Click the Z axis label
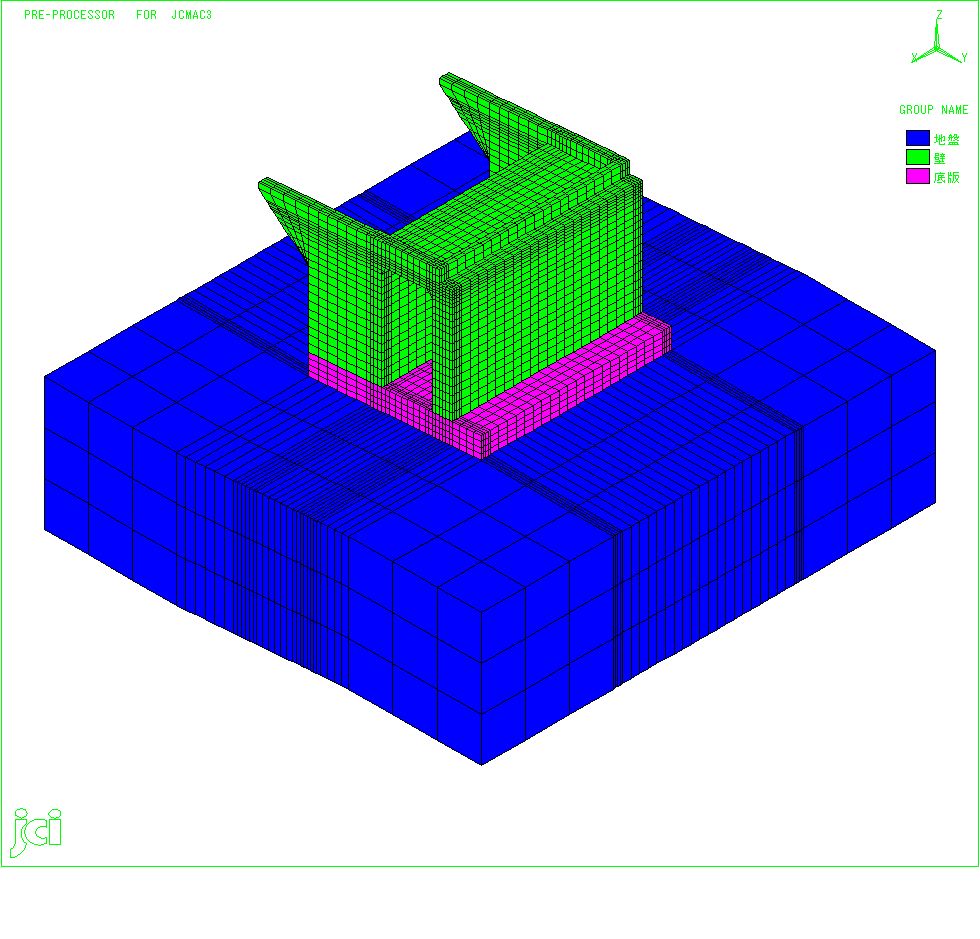The width and height of the screenshot is (980, 939). pos(939,14)
